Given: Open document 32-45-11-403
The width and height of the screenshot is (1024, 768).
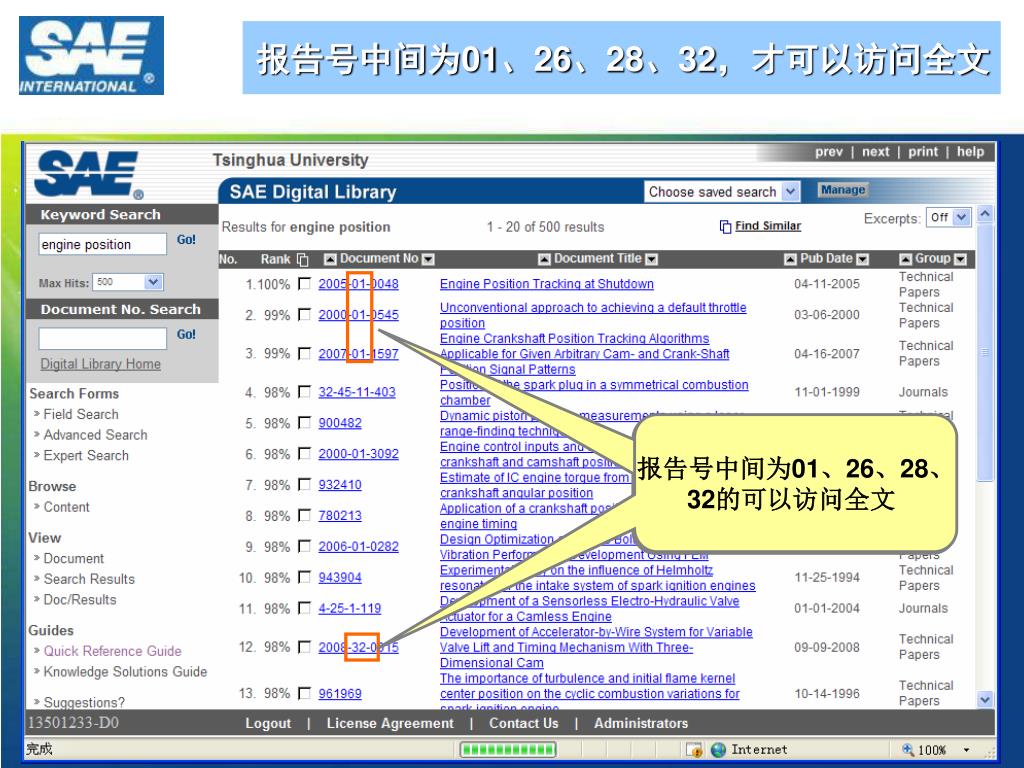Looking at the screenshot, I should click(357, 392).
